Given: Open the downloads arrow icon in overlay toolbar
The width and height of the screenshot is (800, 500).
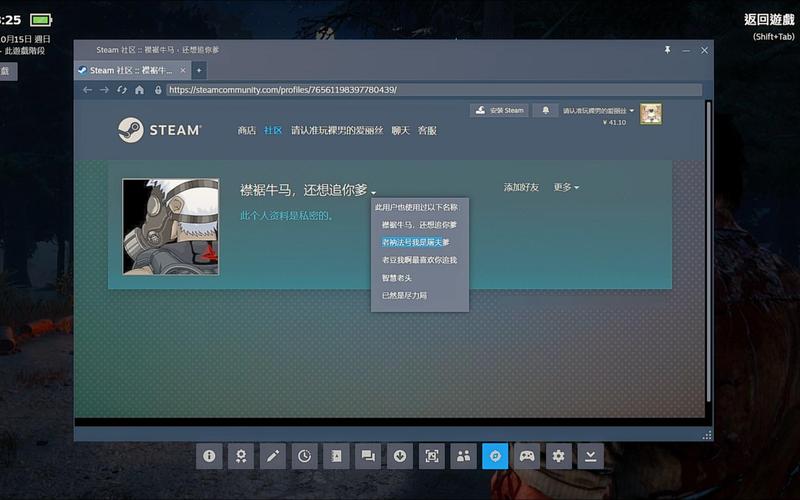Looking at the screenshot, I should point(400,456).
